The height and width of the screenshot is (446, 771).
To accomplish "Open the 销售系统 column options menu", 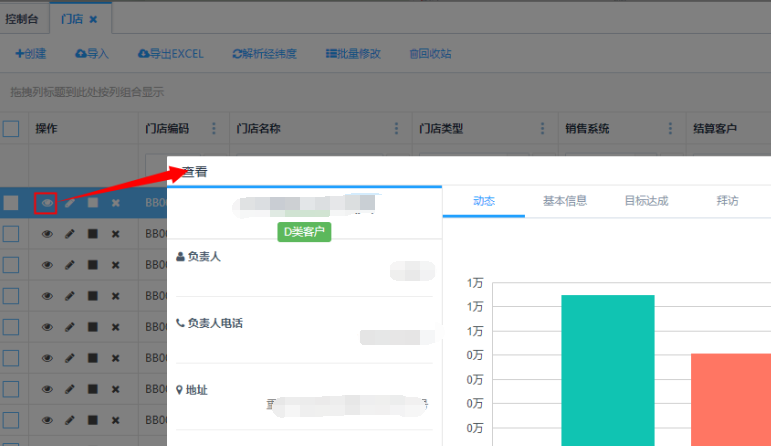I will tap(670, 128).
